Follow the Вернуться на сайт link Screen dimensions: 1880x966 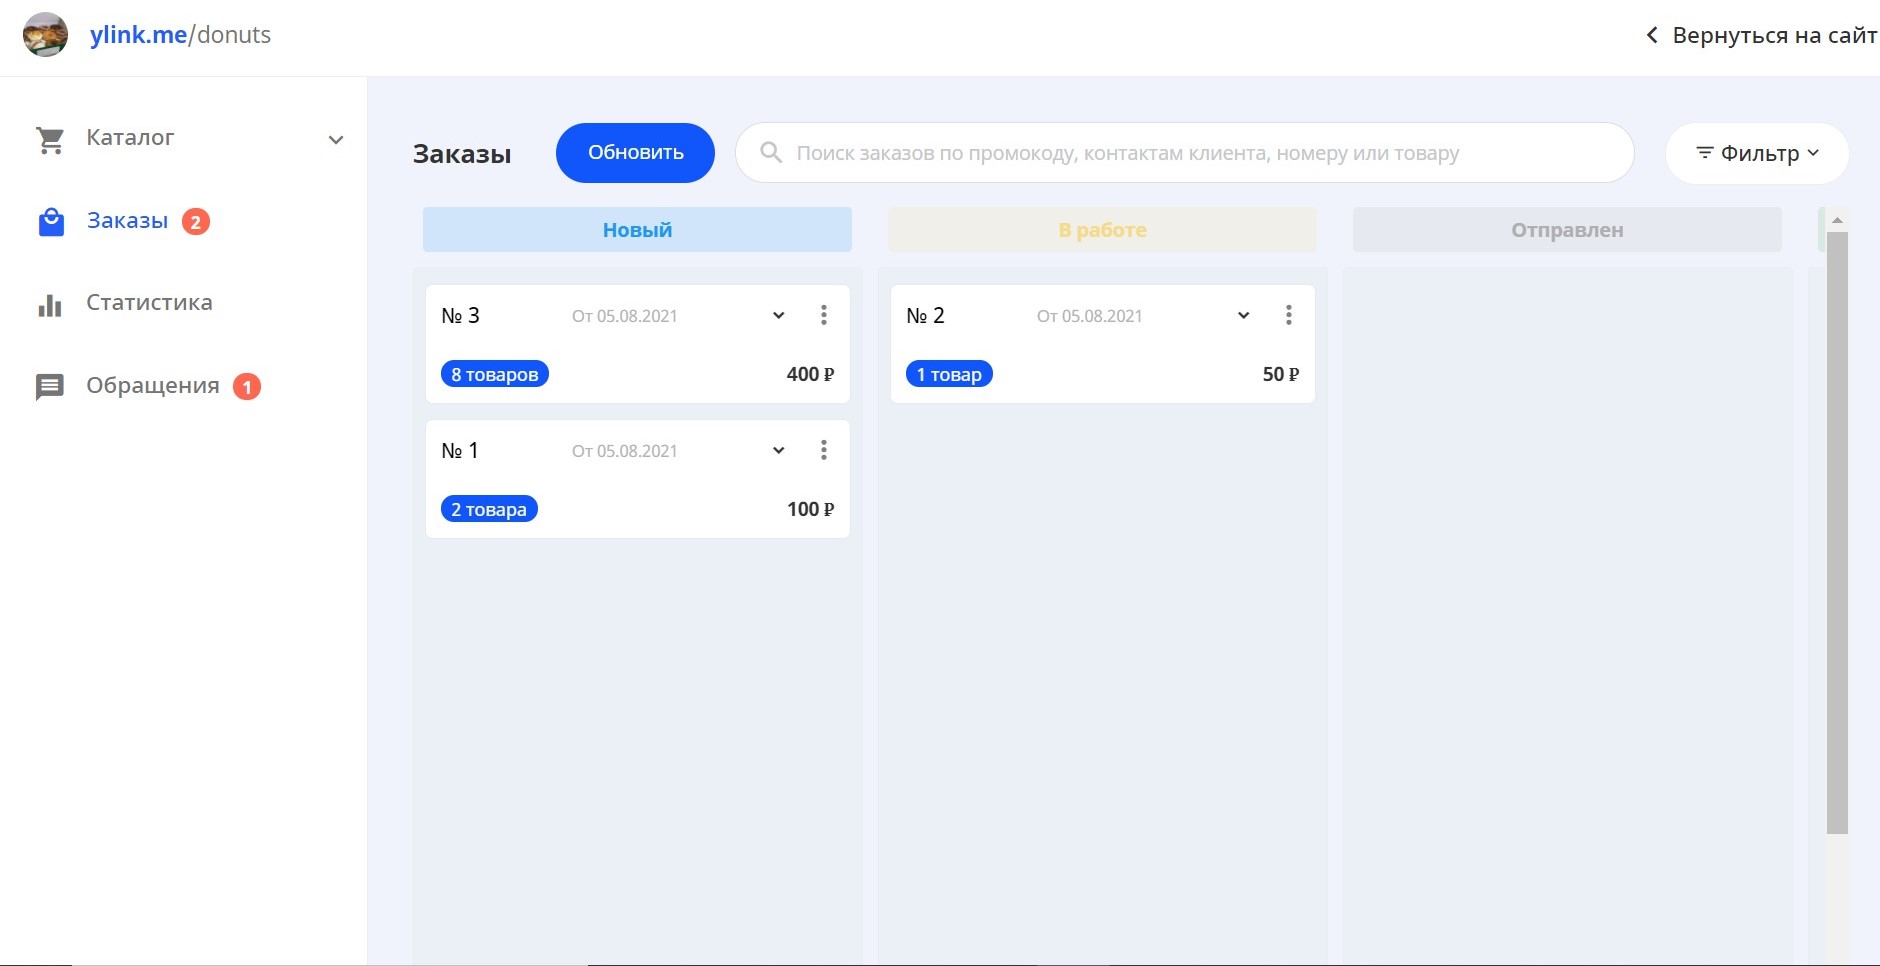[1761, 35]
